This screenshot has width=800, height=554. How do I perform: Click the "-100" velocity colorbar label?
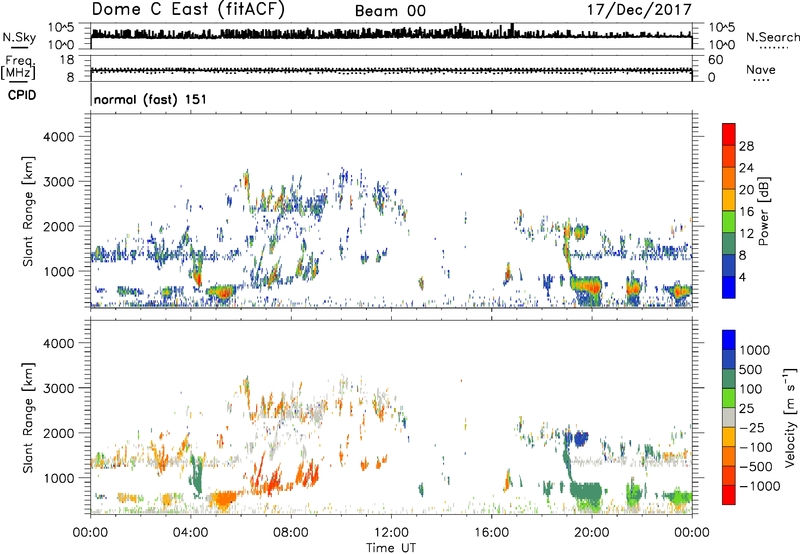[756, 447]
